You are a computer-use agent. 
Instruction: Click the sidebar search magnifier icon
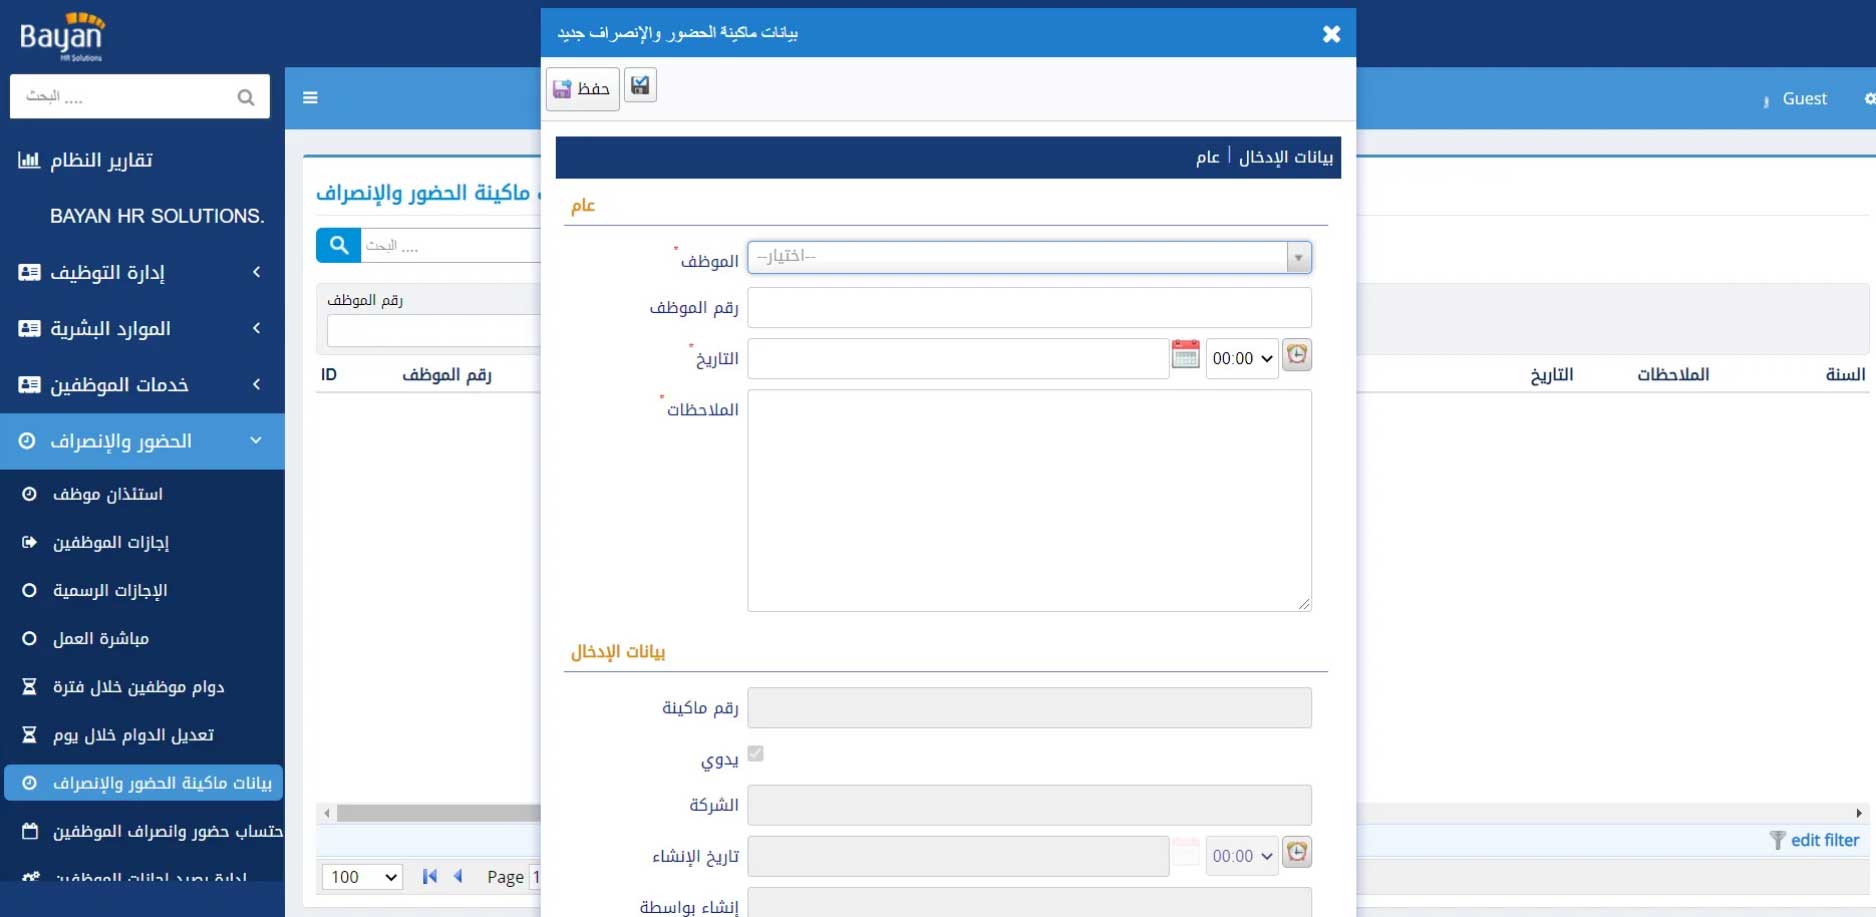(246, 97)
